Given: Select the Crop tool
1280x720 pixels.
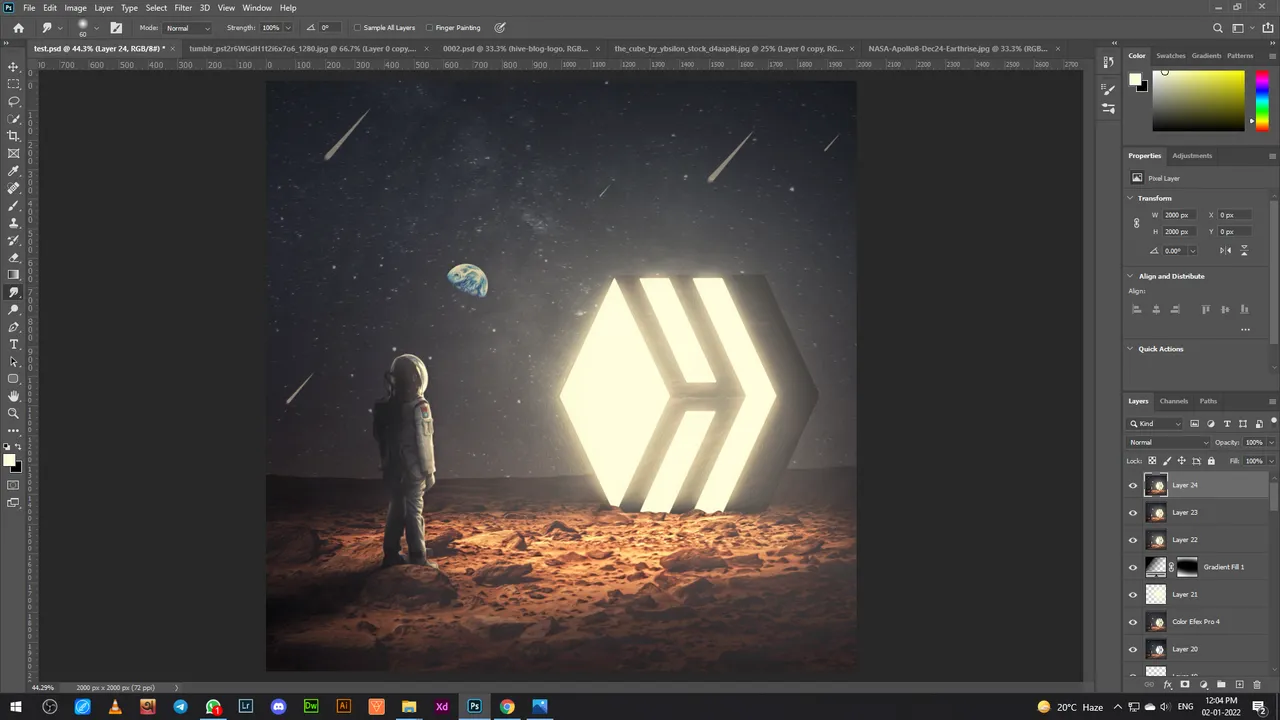Looking at the screenshot, I should [x=13, y=136].
